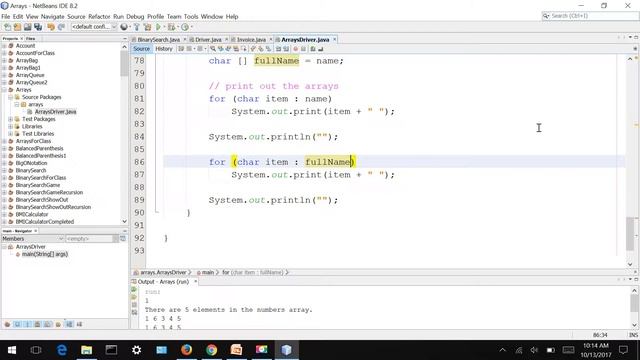Collapse the Source Packages node
The image size is (640, 360).
click(x=11, y=97)
